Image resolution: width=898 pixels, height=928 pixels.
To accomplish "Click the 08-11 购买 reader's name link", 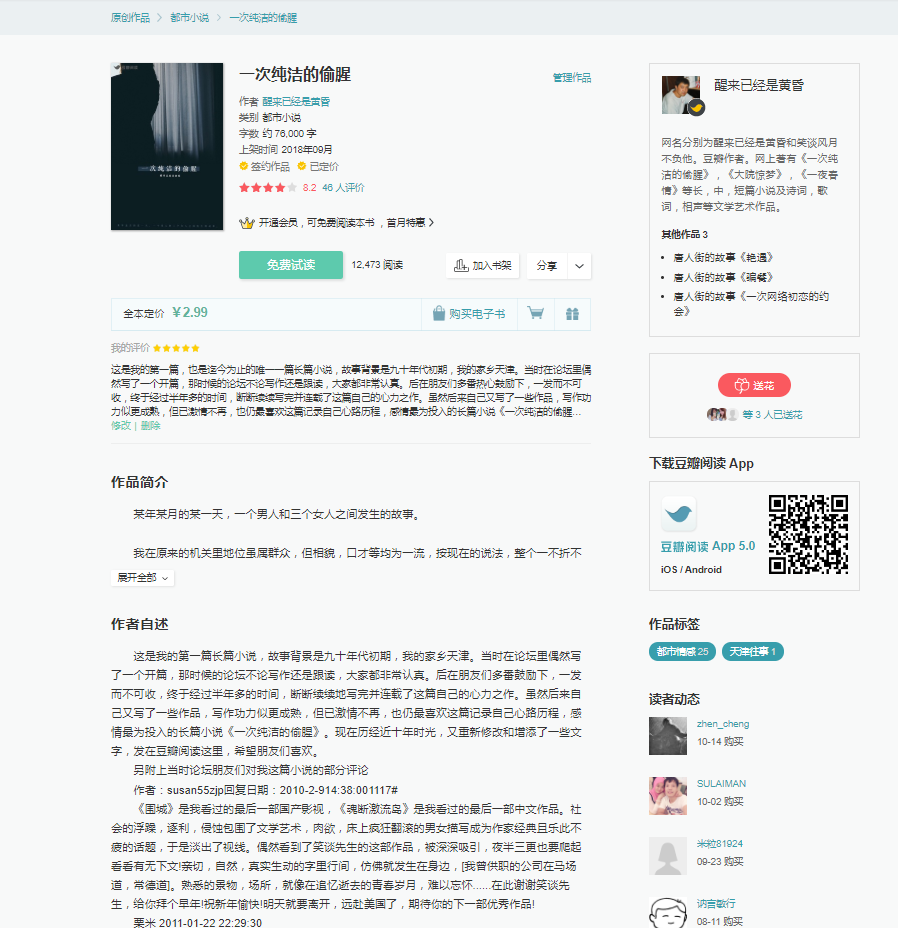I will coord(716,904).
